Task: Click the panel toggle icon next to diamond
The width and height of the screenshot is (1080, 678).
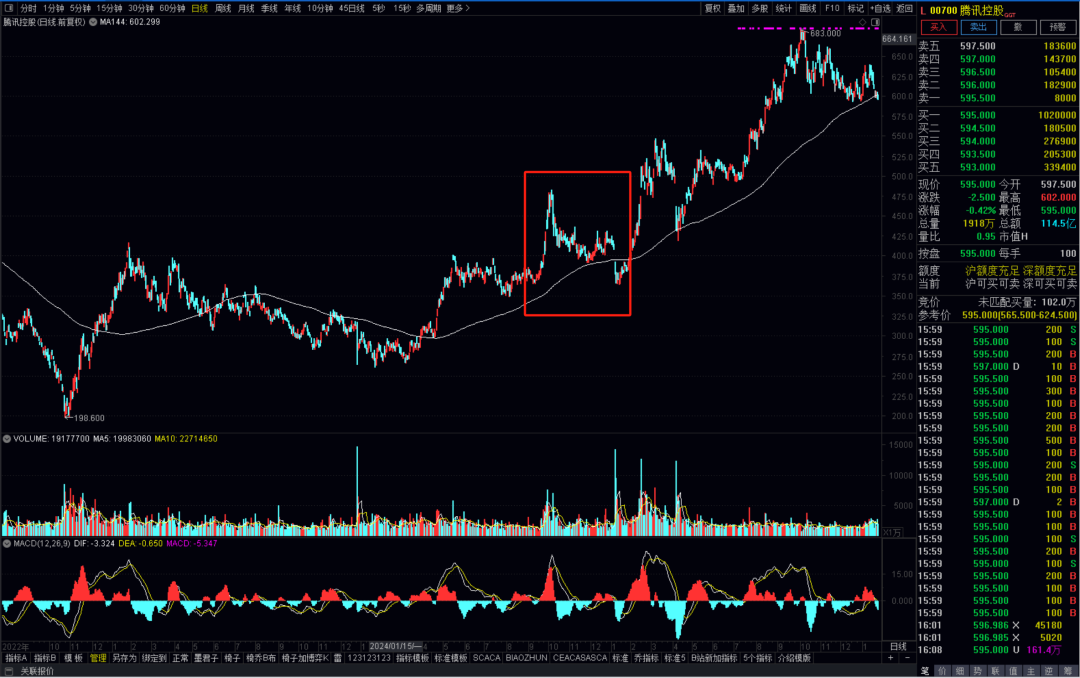Action: coord(875,21)
